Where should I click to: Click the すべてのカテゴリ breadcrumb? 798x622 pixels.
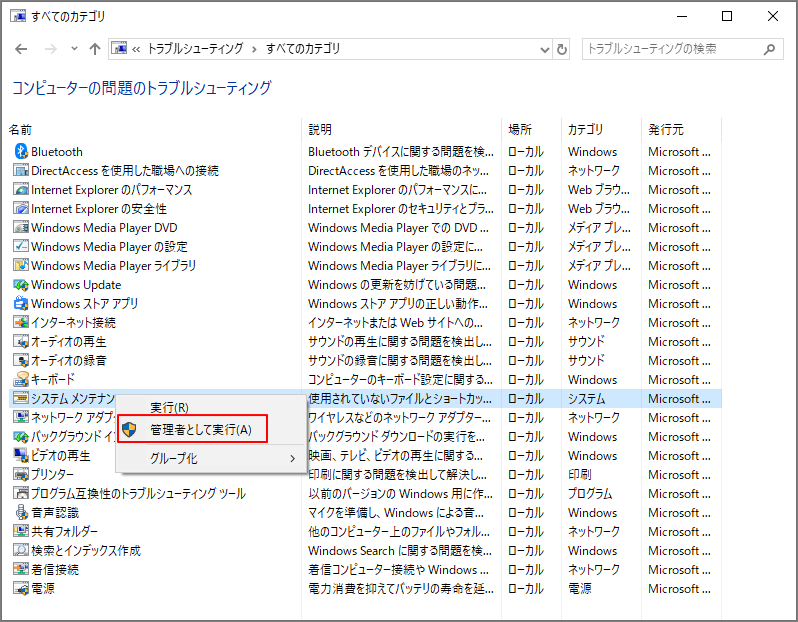303,49
